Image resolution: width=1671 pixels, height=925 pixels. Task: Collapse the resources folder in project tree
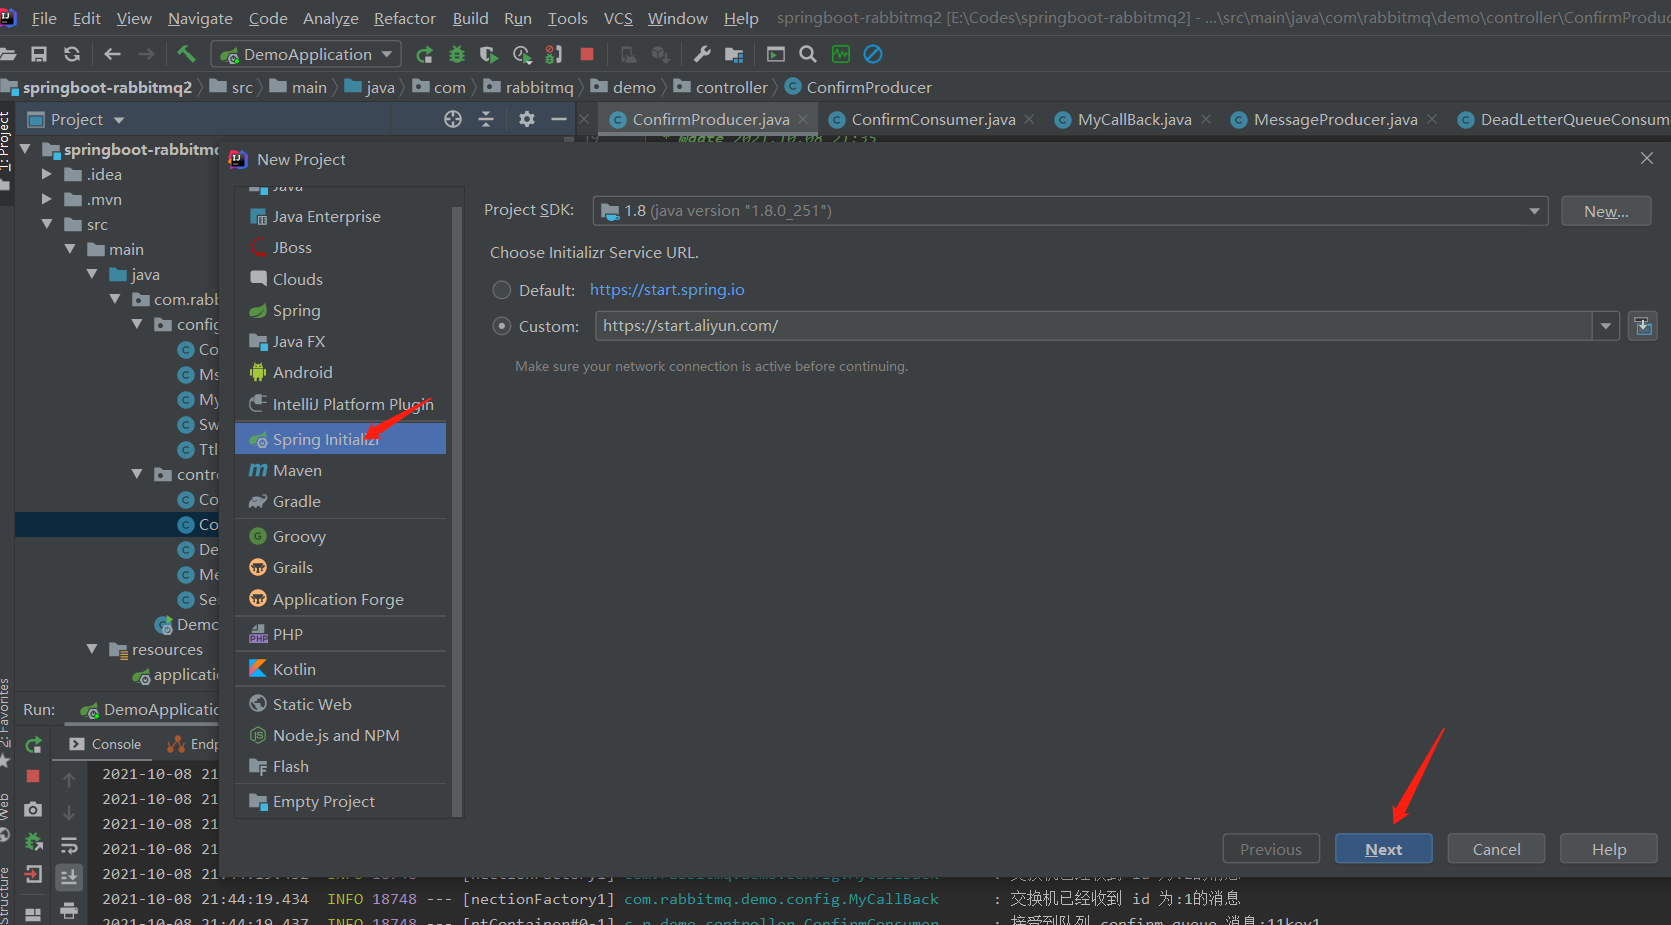click(x=92, y=649)
